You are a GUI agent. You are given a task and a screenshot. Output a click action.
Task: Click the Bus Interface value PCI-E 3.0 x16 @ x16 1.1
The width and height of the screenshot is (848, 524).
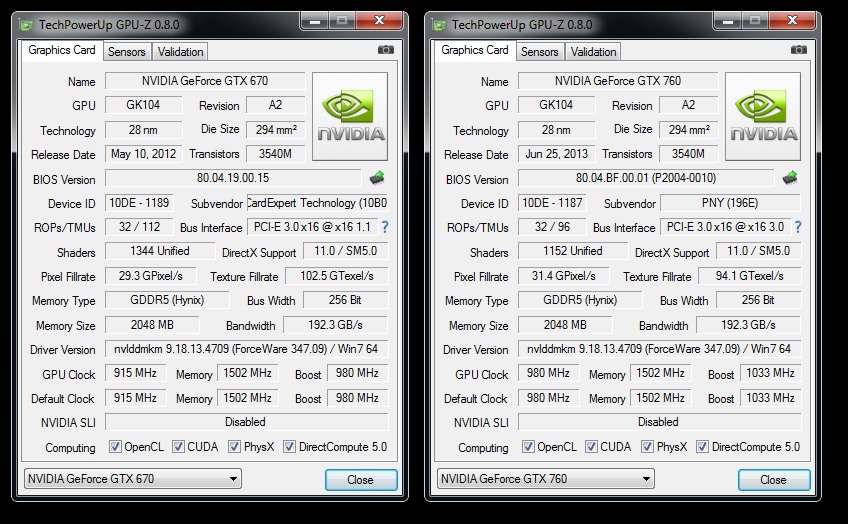coord(313,227)
